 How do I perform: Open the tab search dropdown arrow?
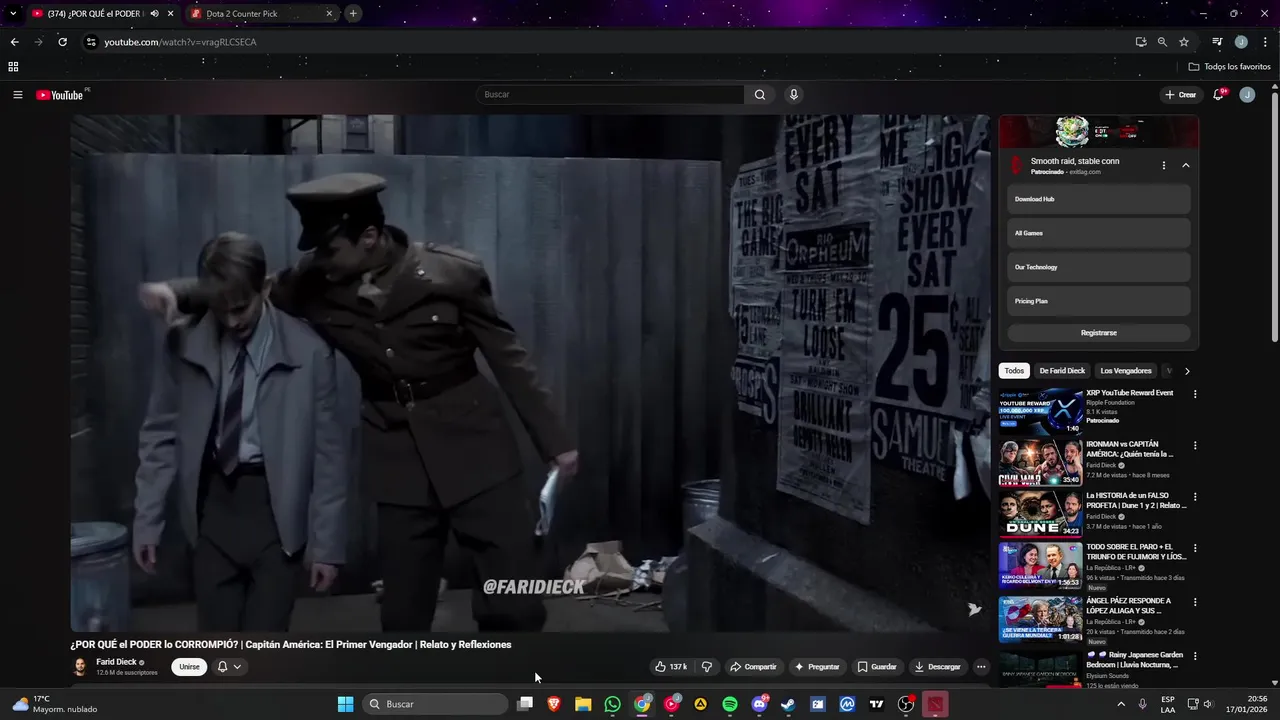13,14
